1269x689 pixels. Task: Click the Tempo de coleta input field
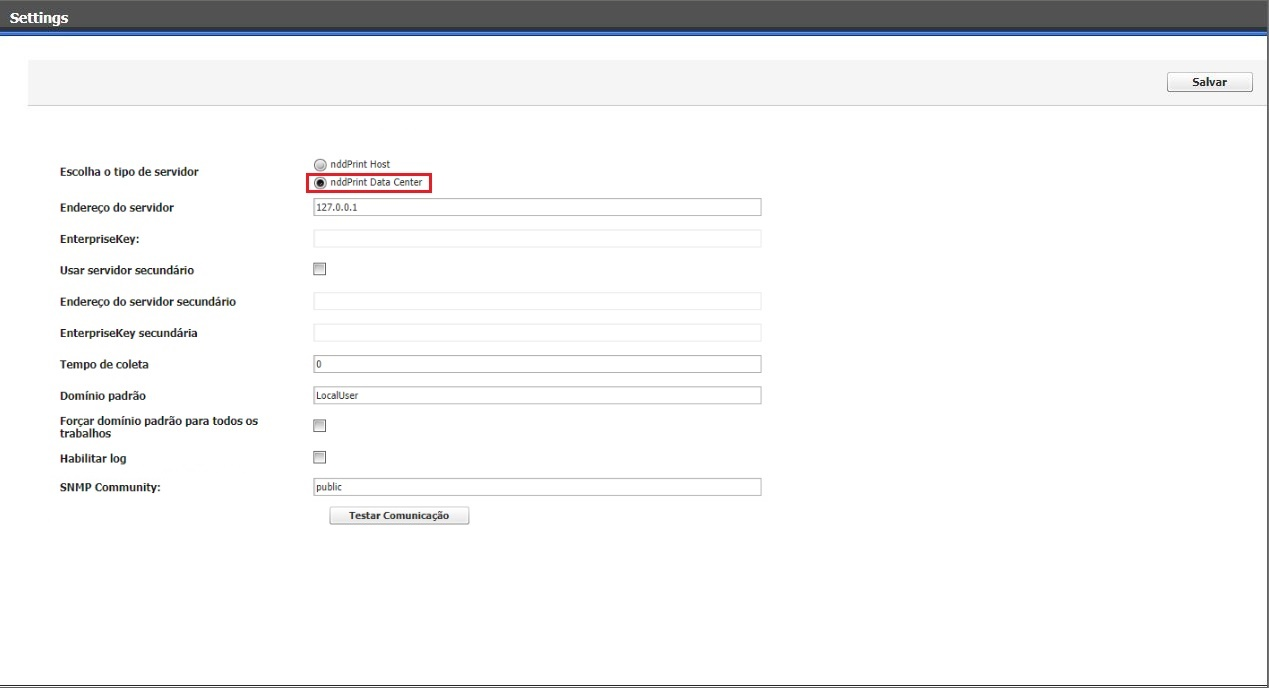(x=537, y=364)
